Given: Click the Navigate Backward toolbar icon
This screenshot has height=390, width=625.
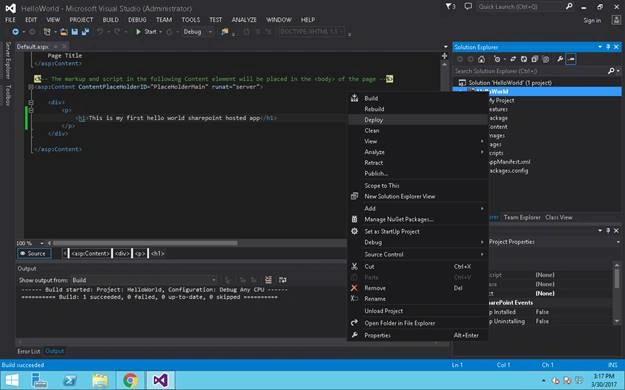Looking at the screenshot, I should click(x=16, y=32).
